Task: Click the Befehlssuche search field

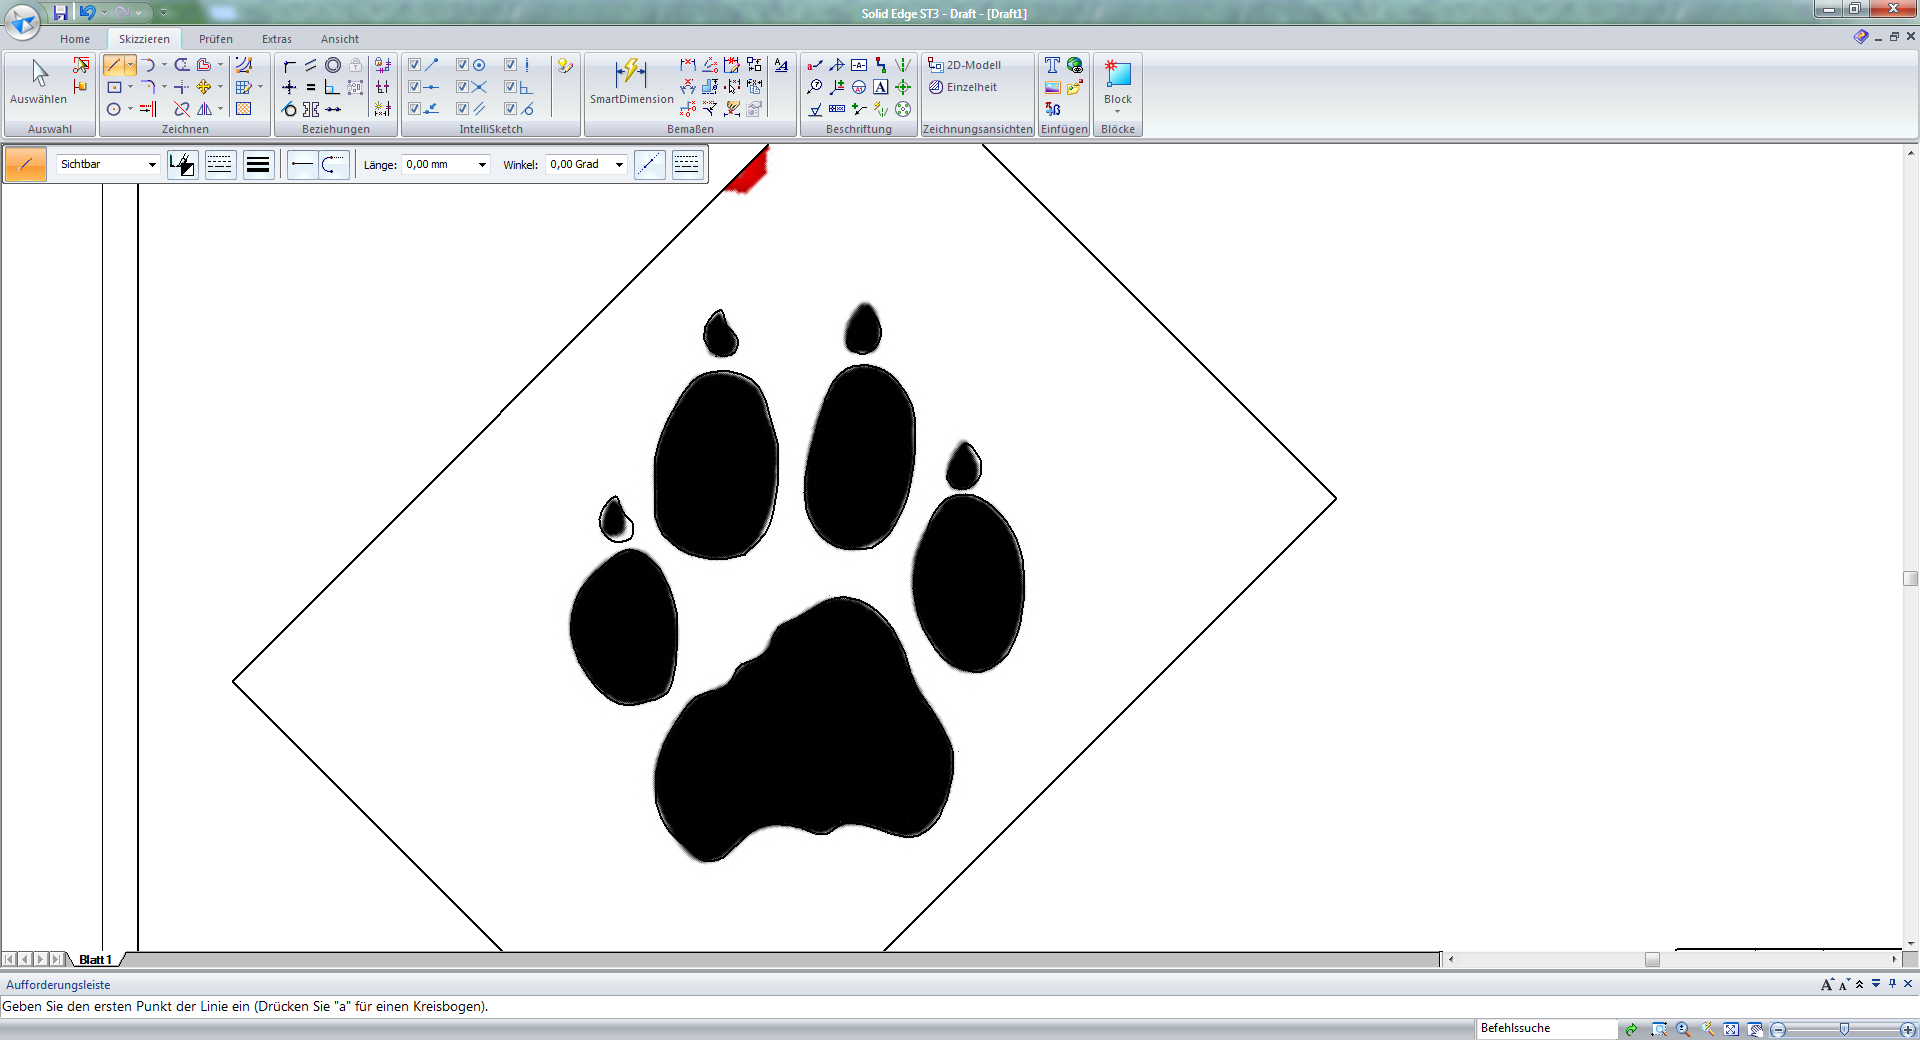Action: click(1545, 1028)
